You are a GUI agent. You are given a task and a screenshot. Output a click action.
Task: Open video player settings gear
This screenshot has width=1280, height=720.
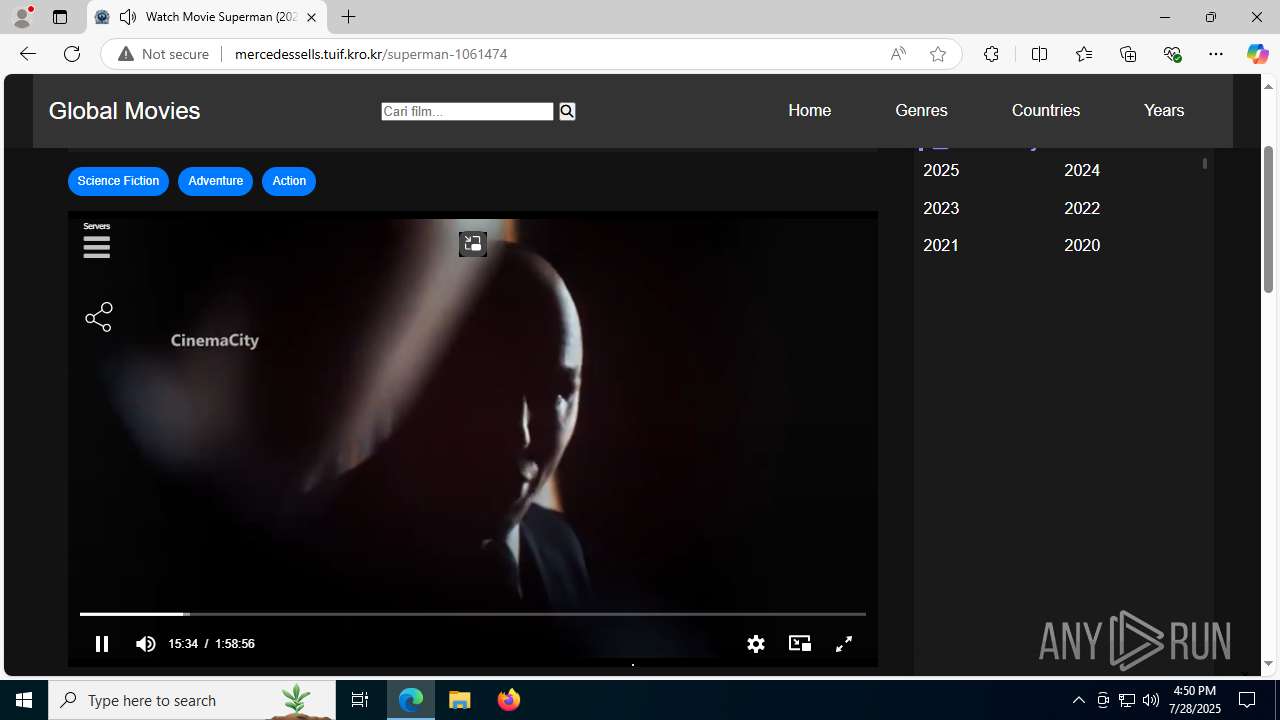756,644
